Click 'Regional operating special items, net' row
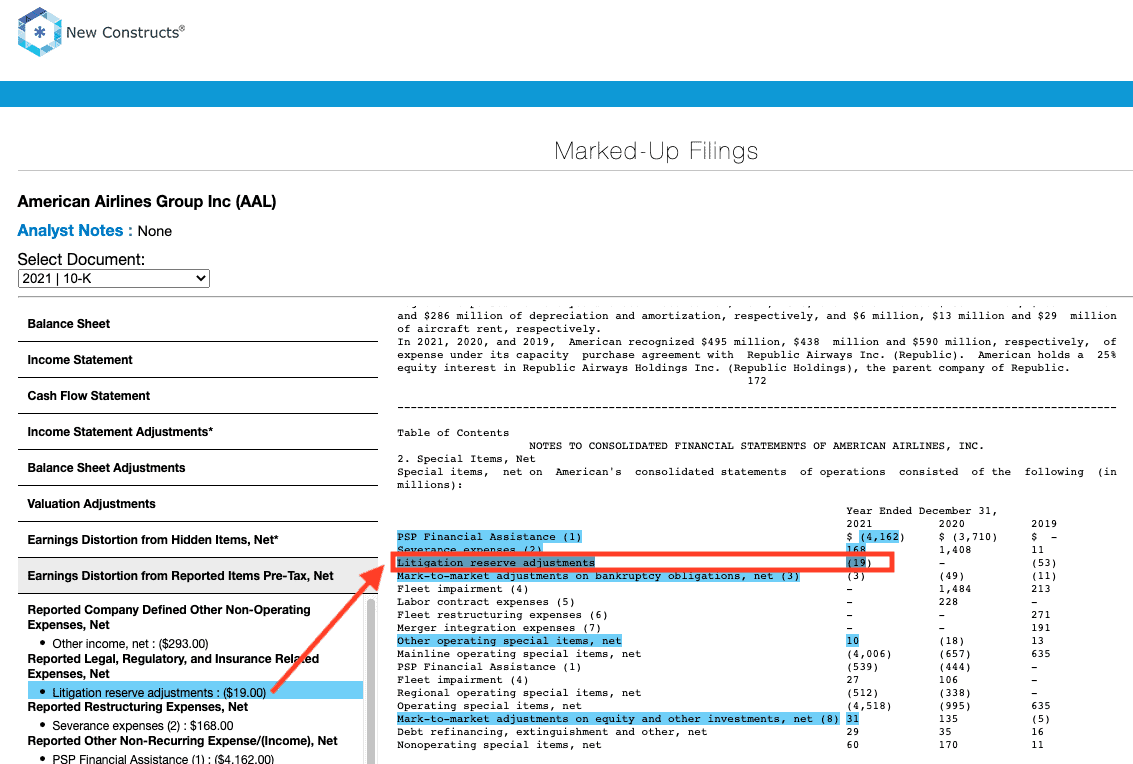This screenshot has width=1133, height=764. click(519, 693)
